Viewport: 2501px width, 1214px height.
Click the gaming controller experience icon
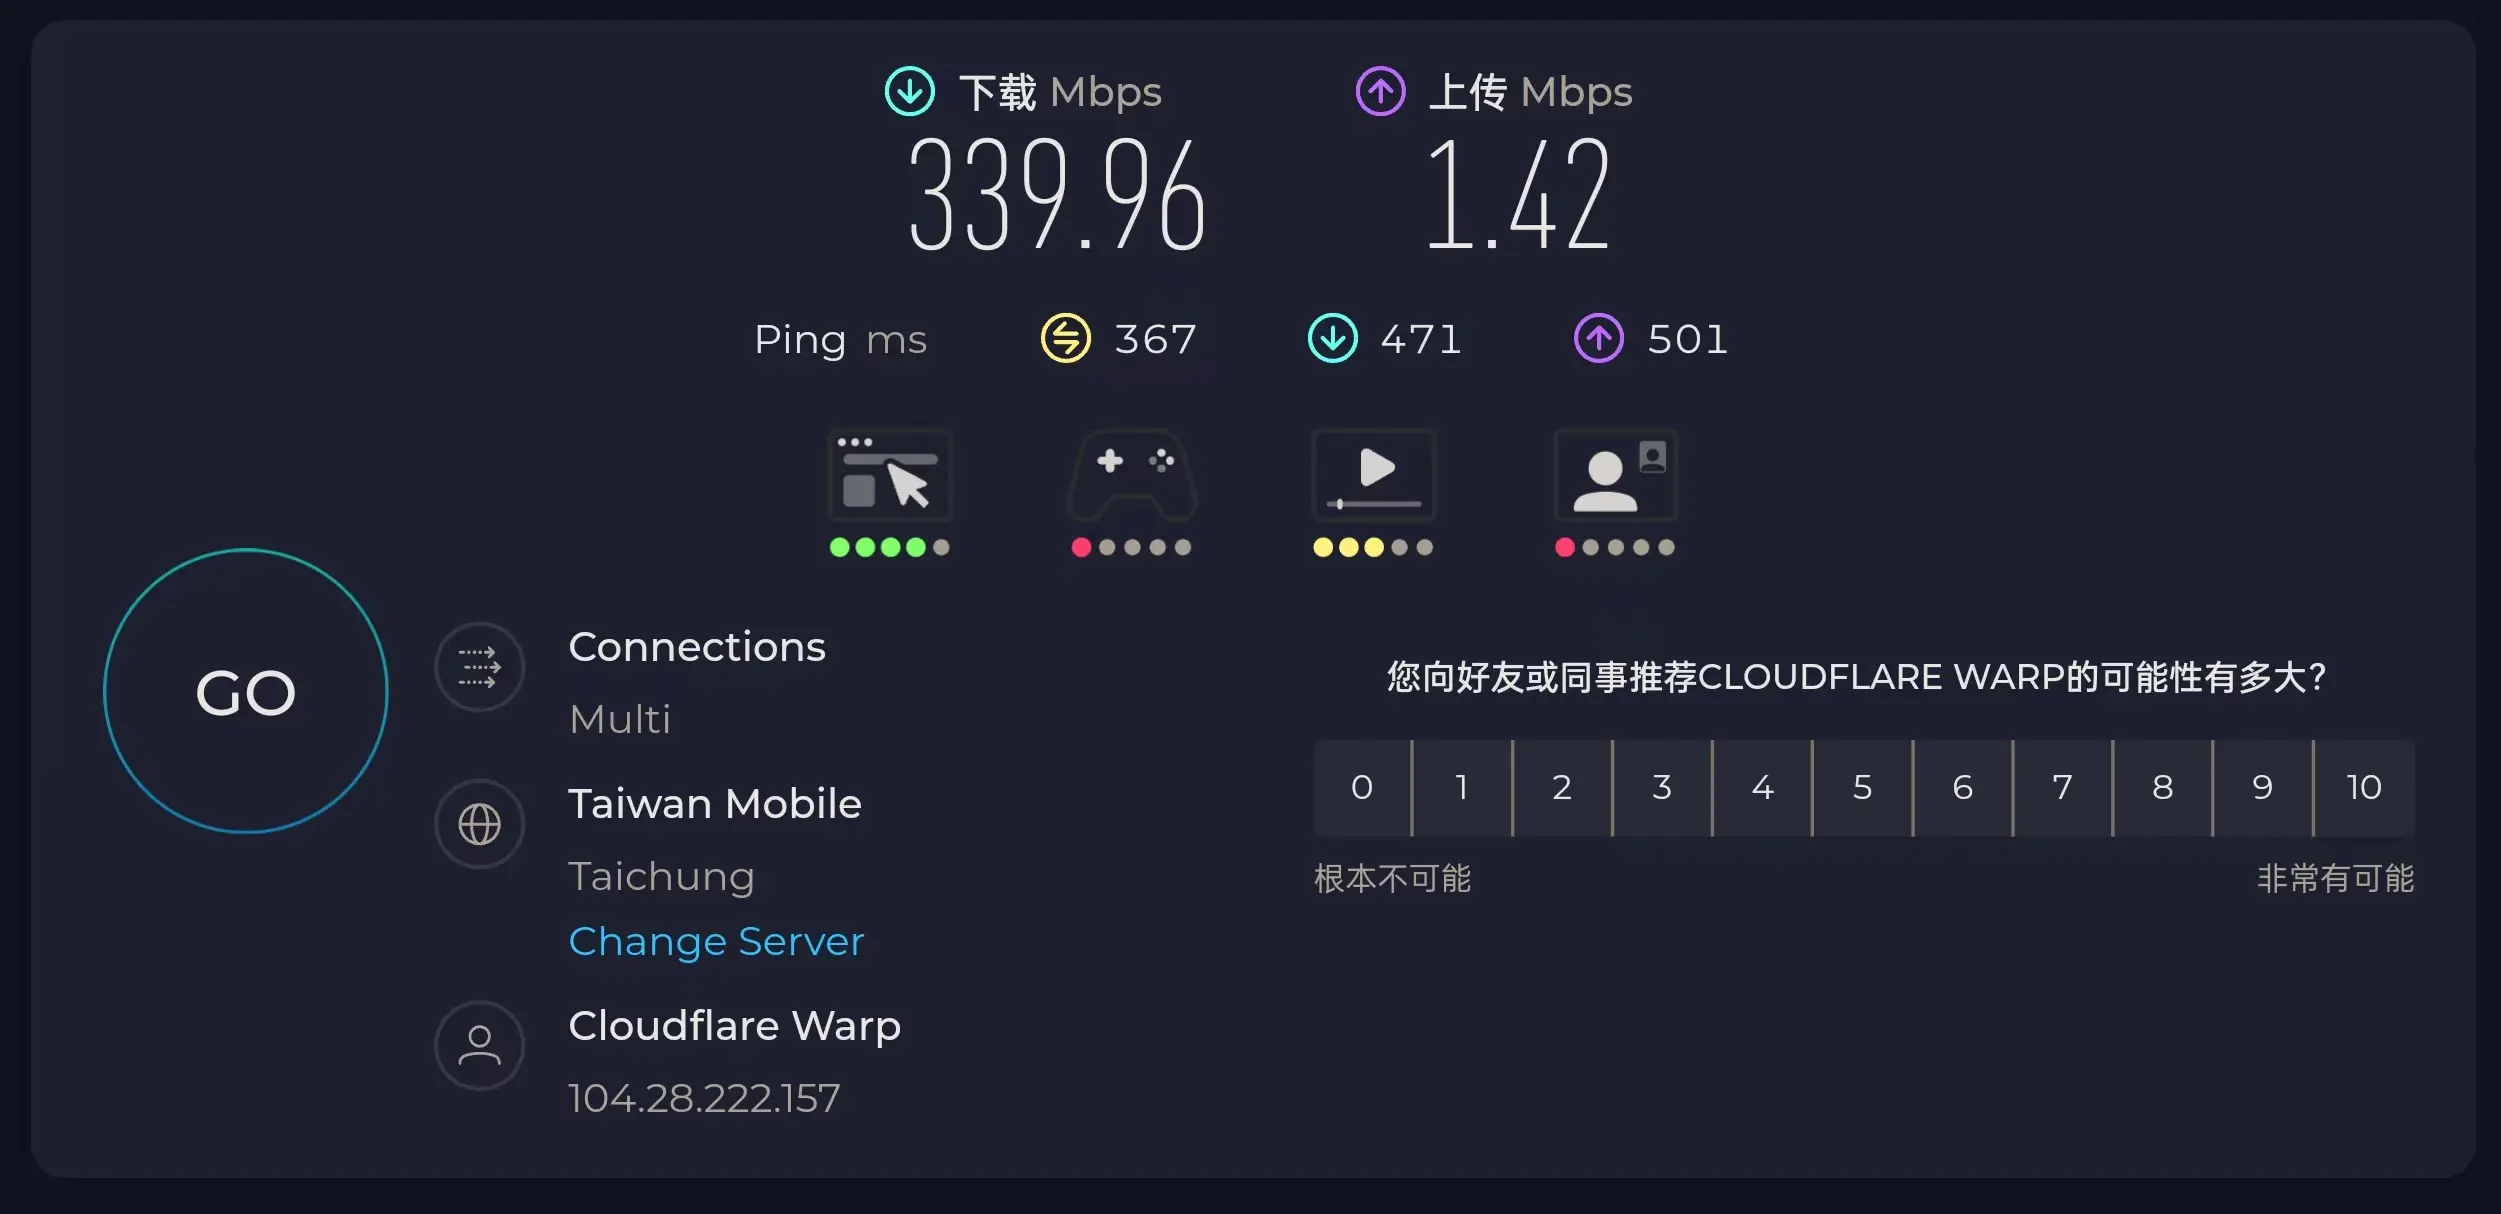[x=1131, y=475]
